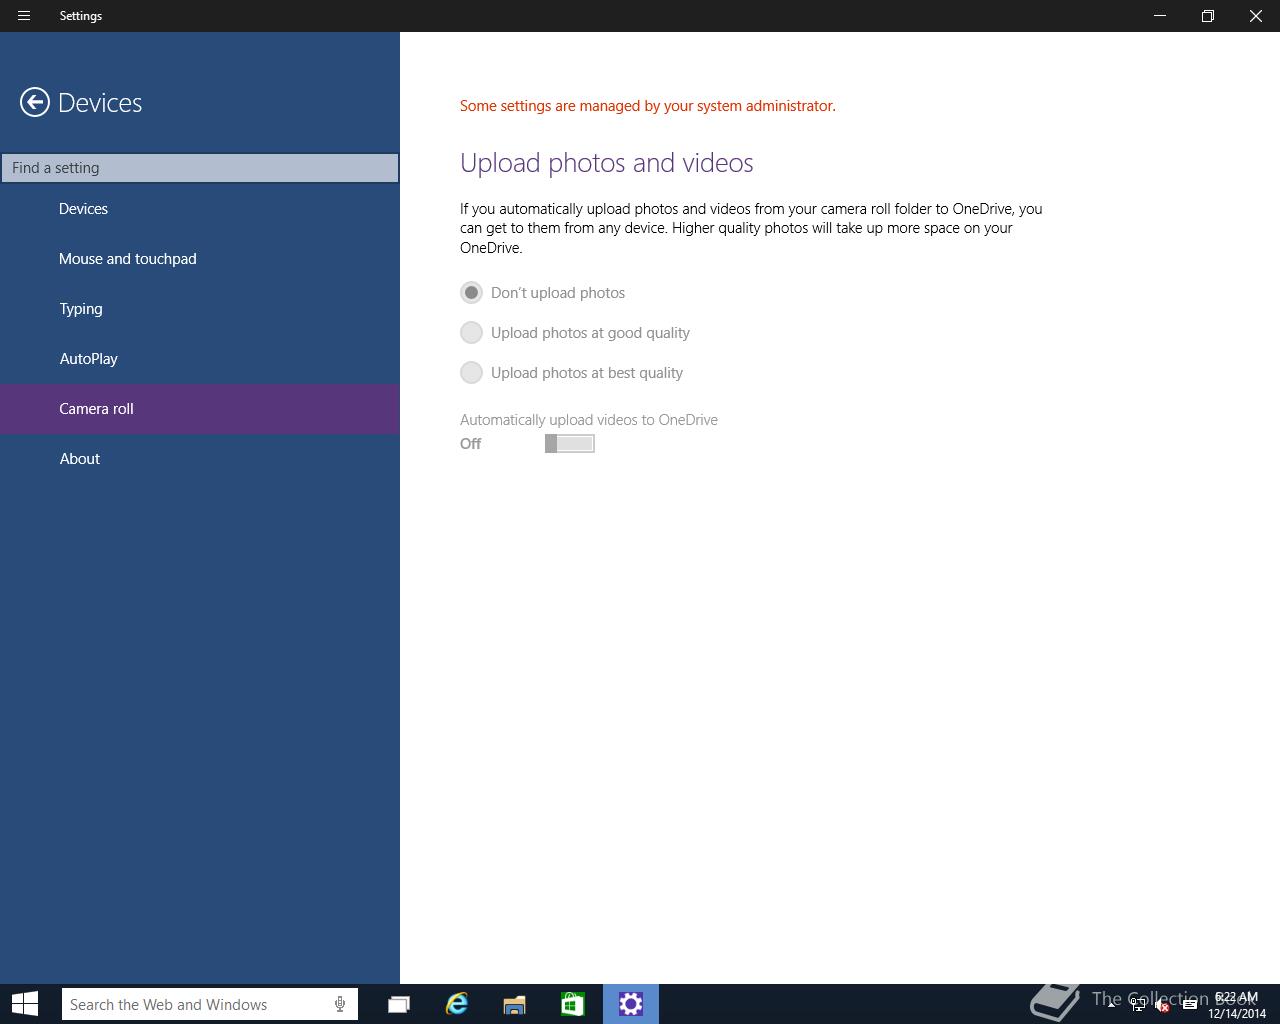Toggle automatic video upload to OneDrive
This screenshot has width=1280, height=1024.
pos(570,444)
